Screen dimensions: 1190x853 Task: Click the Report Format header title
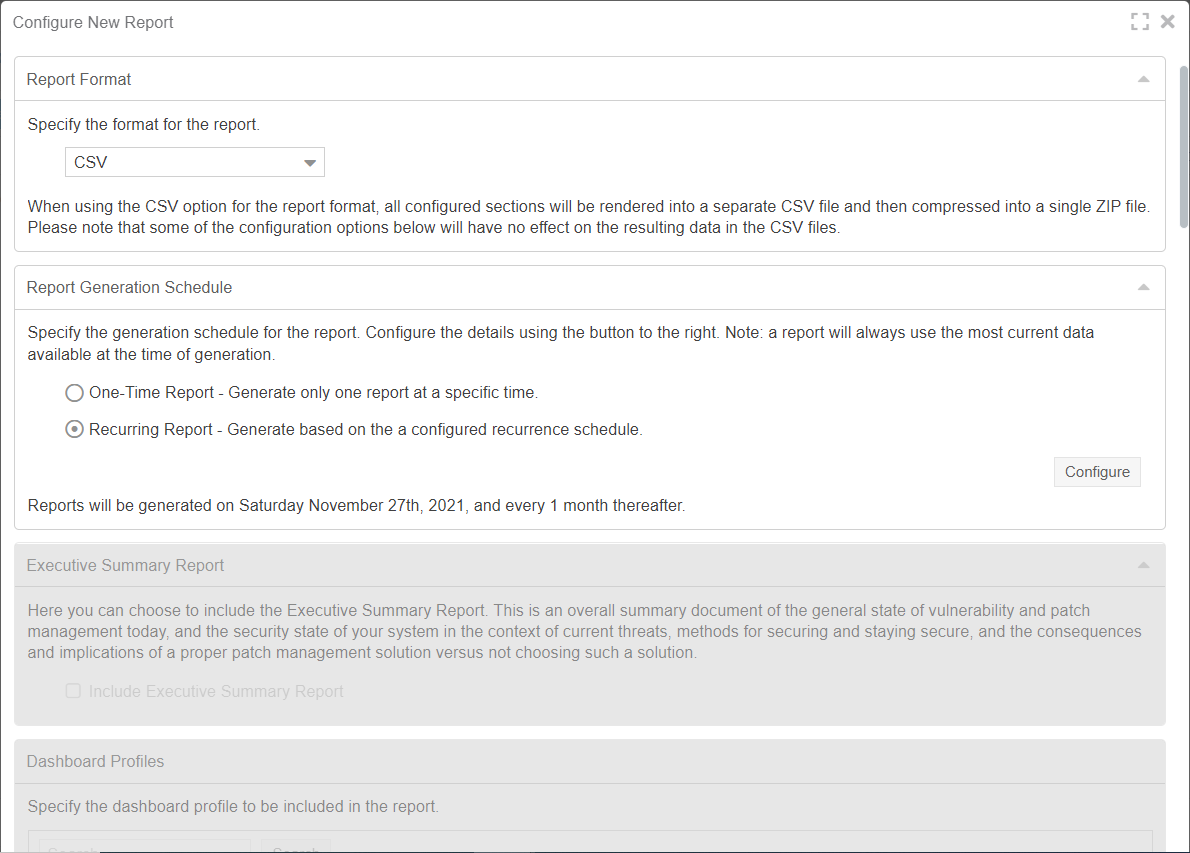pyautogui.click(x=79, y=79)
